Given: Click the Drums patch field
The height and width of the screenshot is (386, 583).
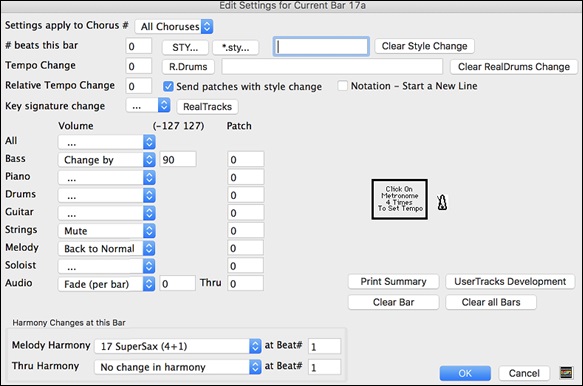Looking at the screenshot, I should point(245,195).
